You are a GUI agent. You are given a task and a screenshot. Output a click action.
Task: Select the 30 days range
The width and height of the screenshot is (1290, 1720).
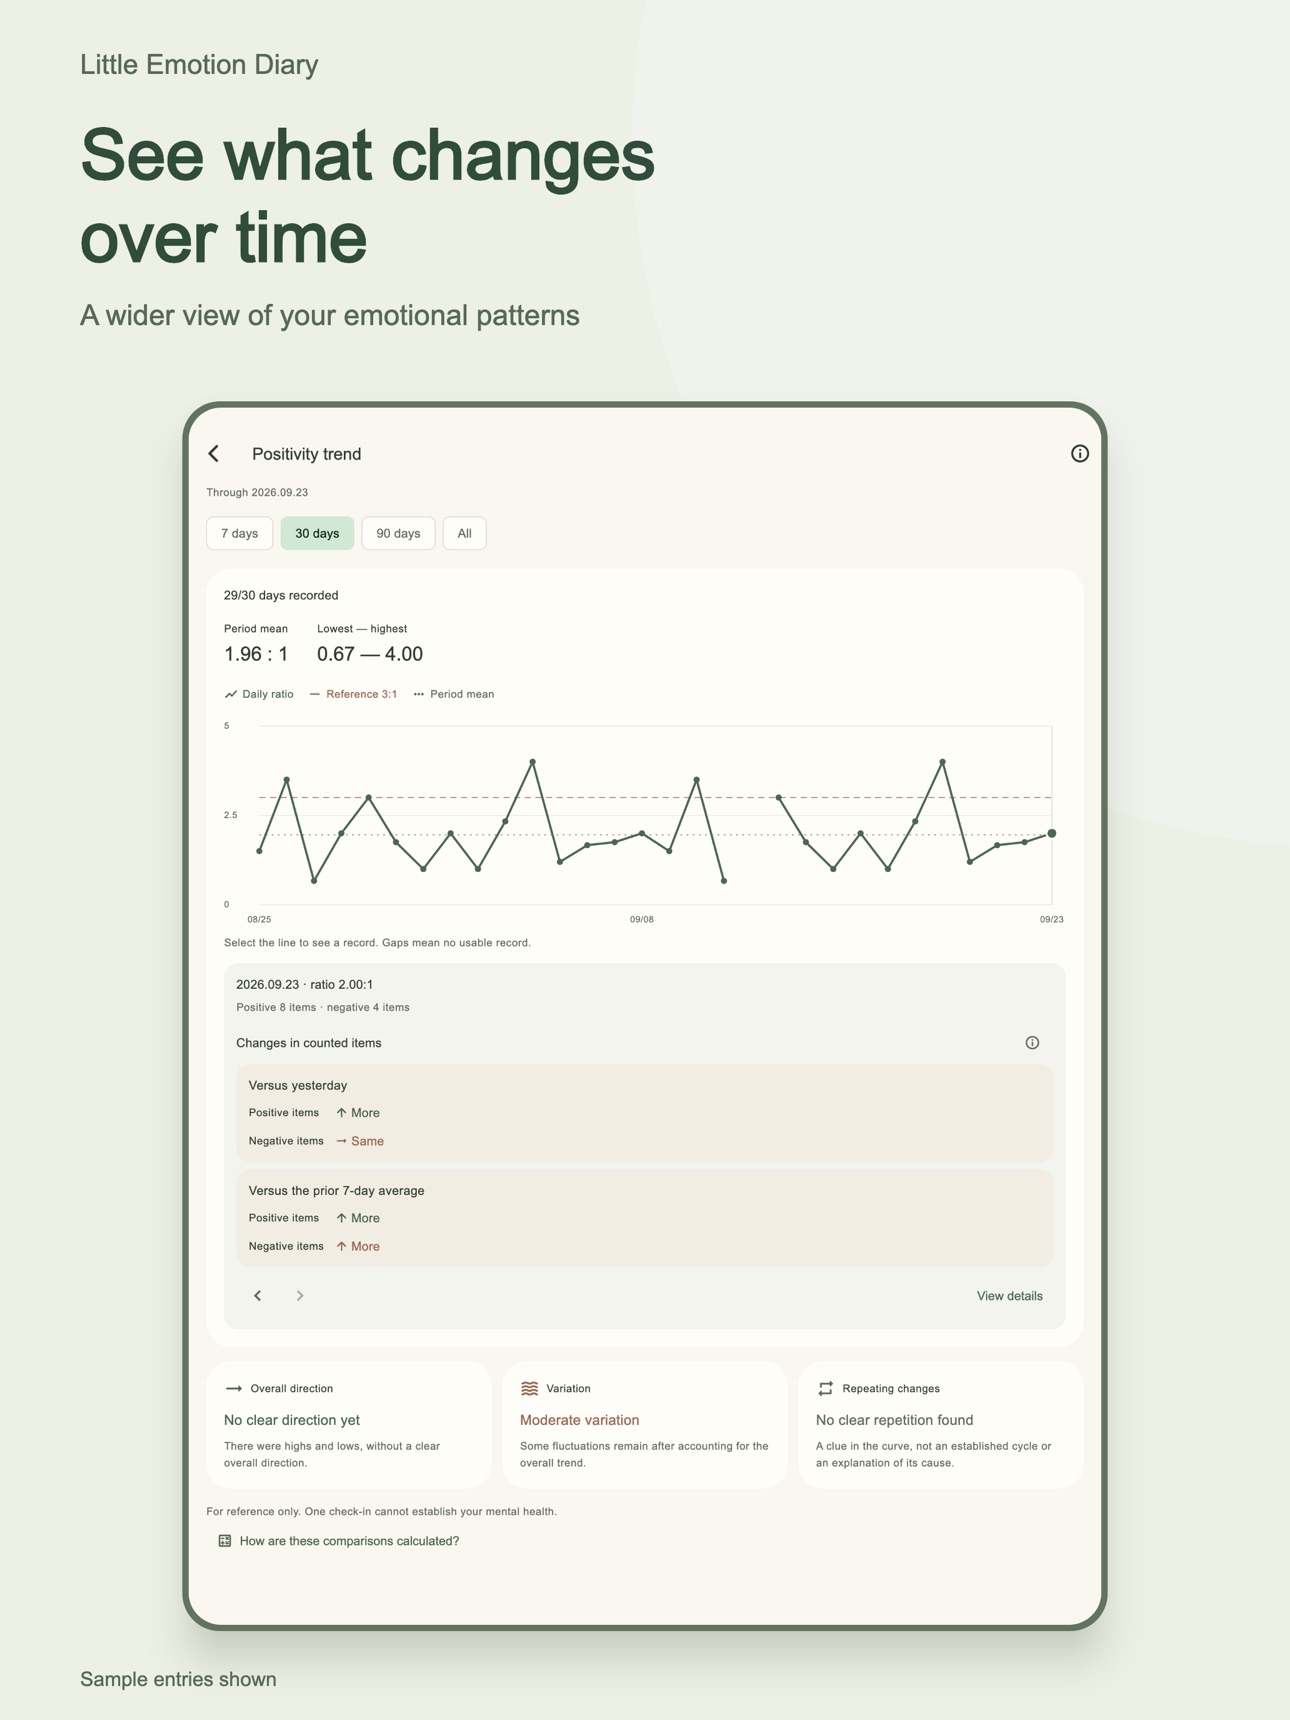pyautogui.click(x=317, y=533)
